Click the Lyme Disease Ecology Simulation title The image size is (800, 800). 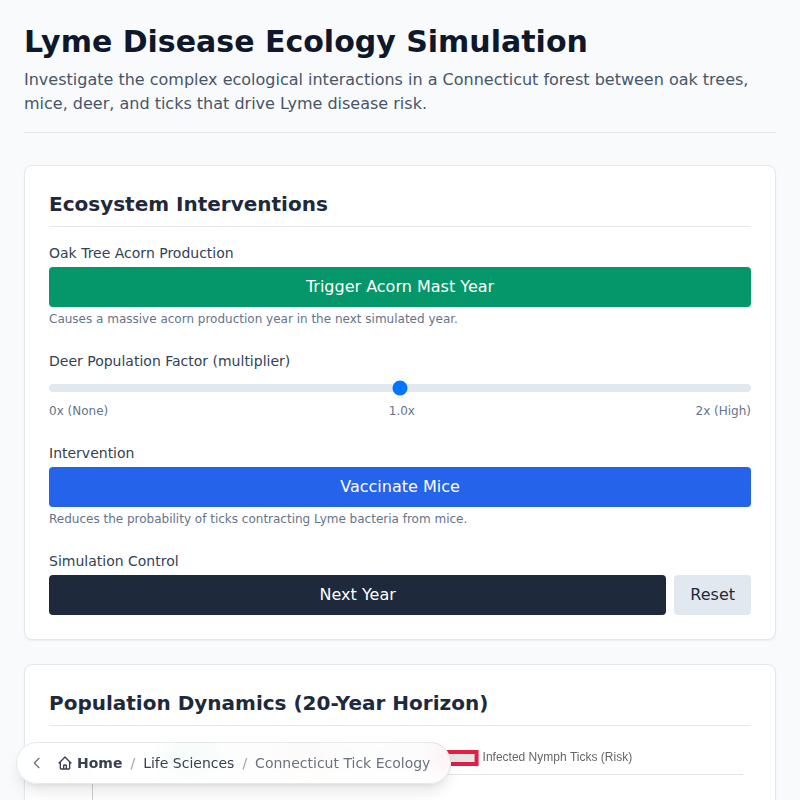[x=305, y=41]
